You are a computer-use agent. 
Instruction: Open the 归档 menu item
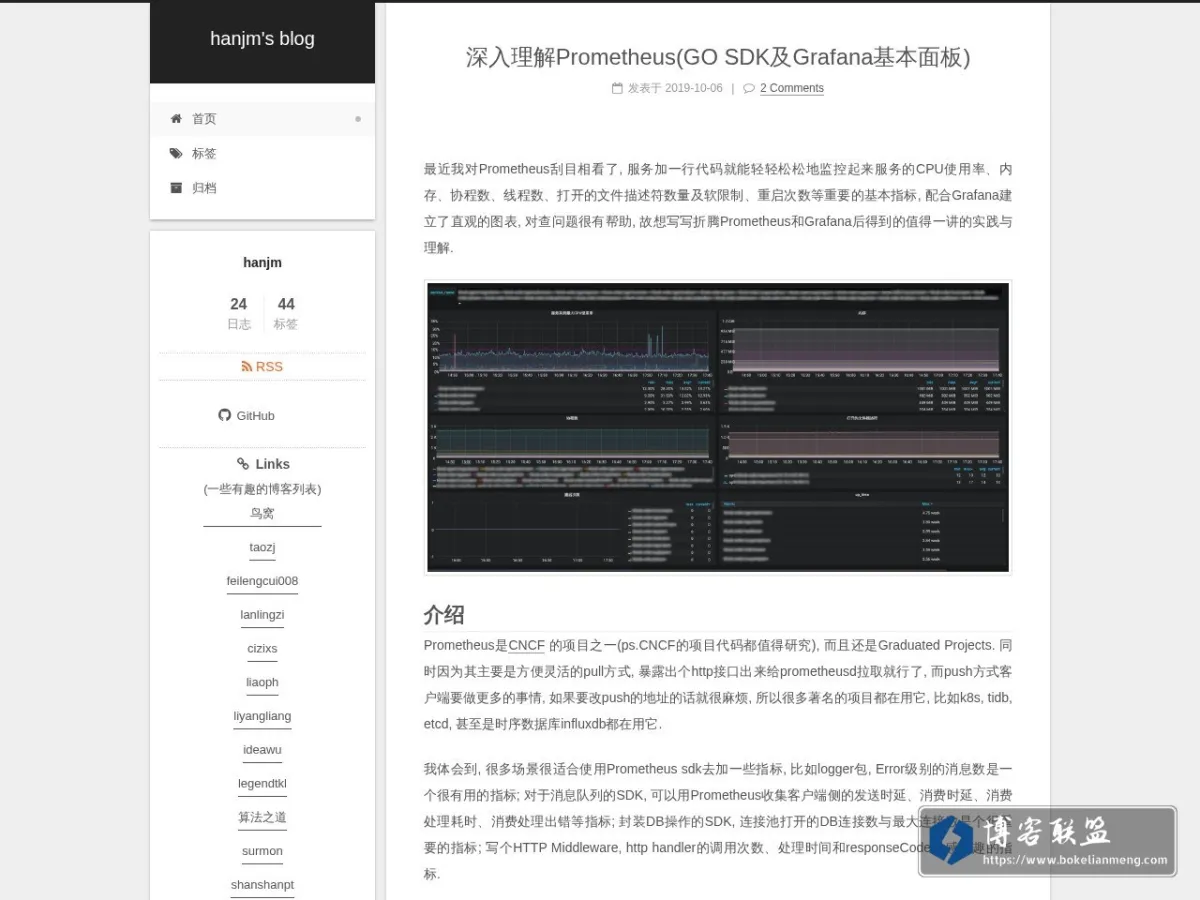(x=262, y=187)
